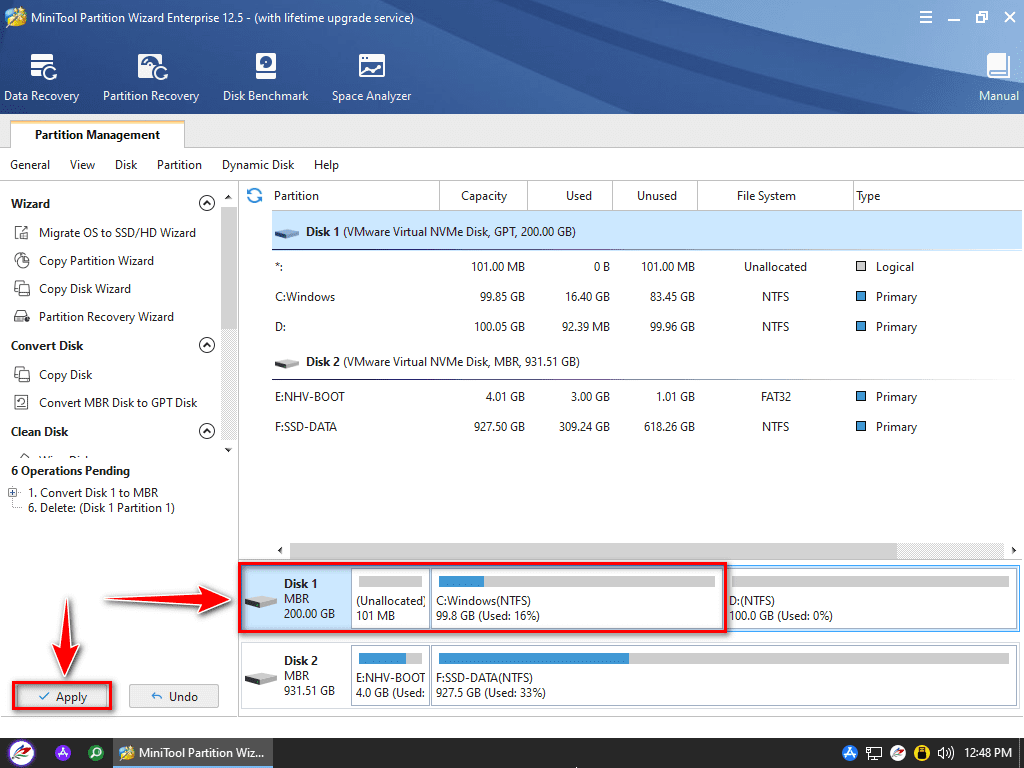Open the hamburger menu on title bar

click(926, 16)
